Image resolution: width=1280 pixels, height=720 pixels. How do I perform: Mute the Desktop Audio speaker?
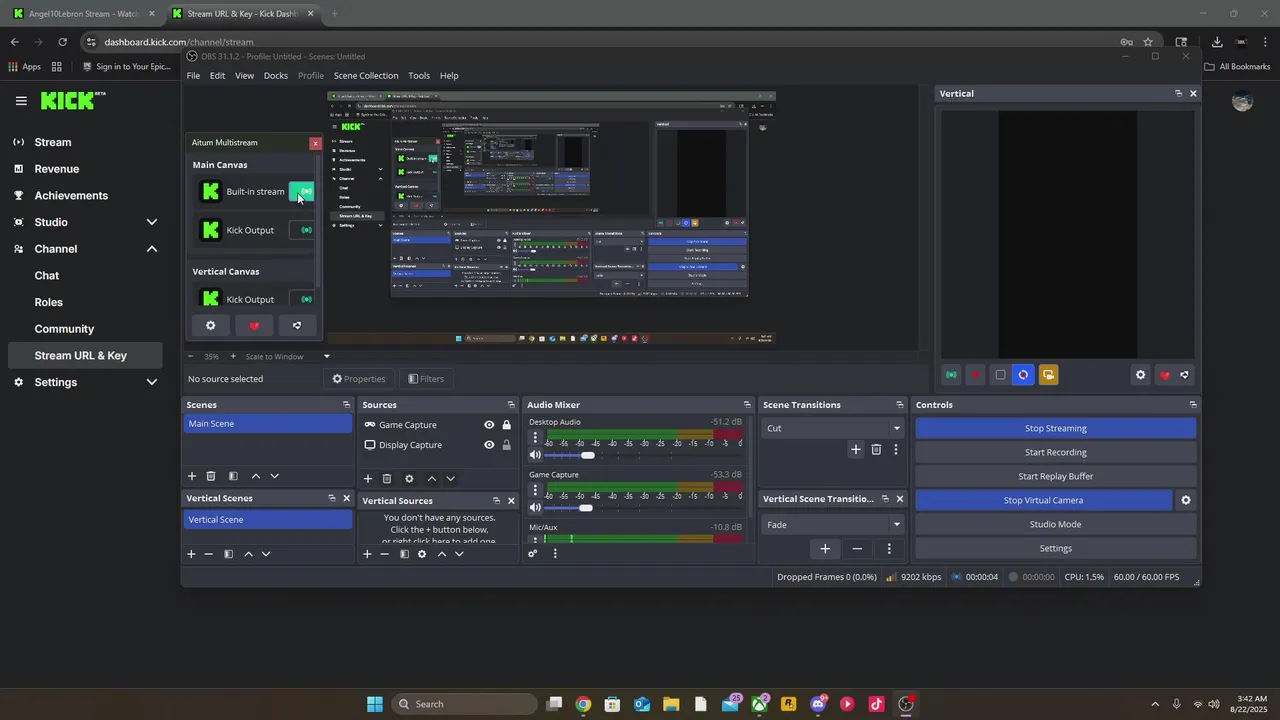tap(535, 455)
